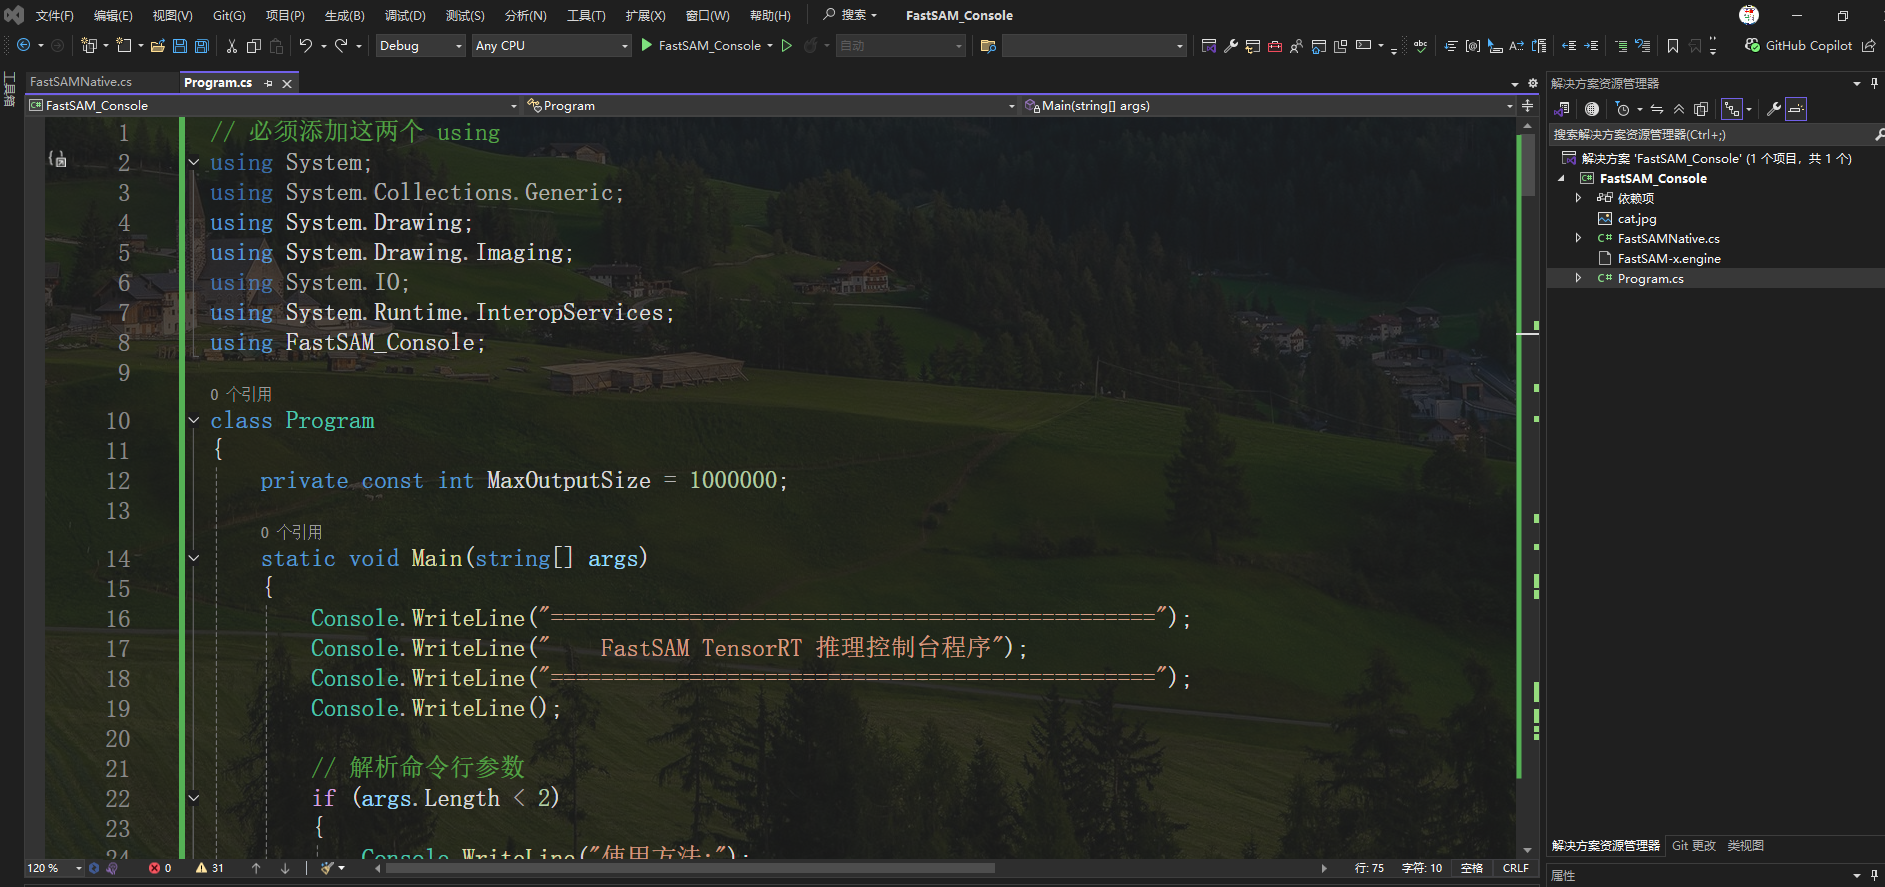1885x887 pixels.
Task: Start debugging with the green FastSAM_Console play button
Action: point(701,45)
